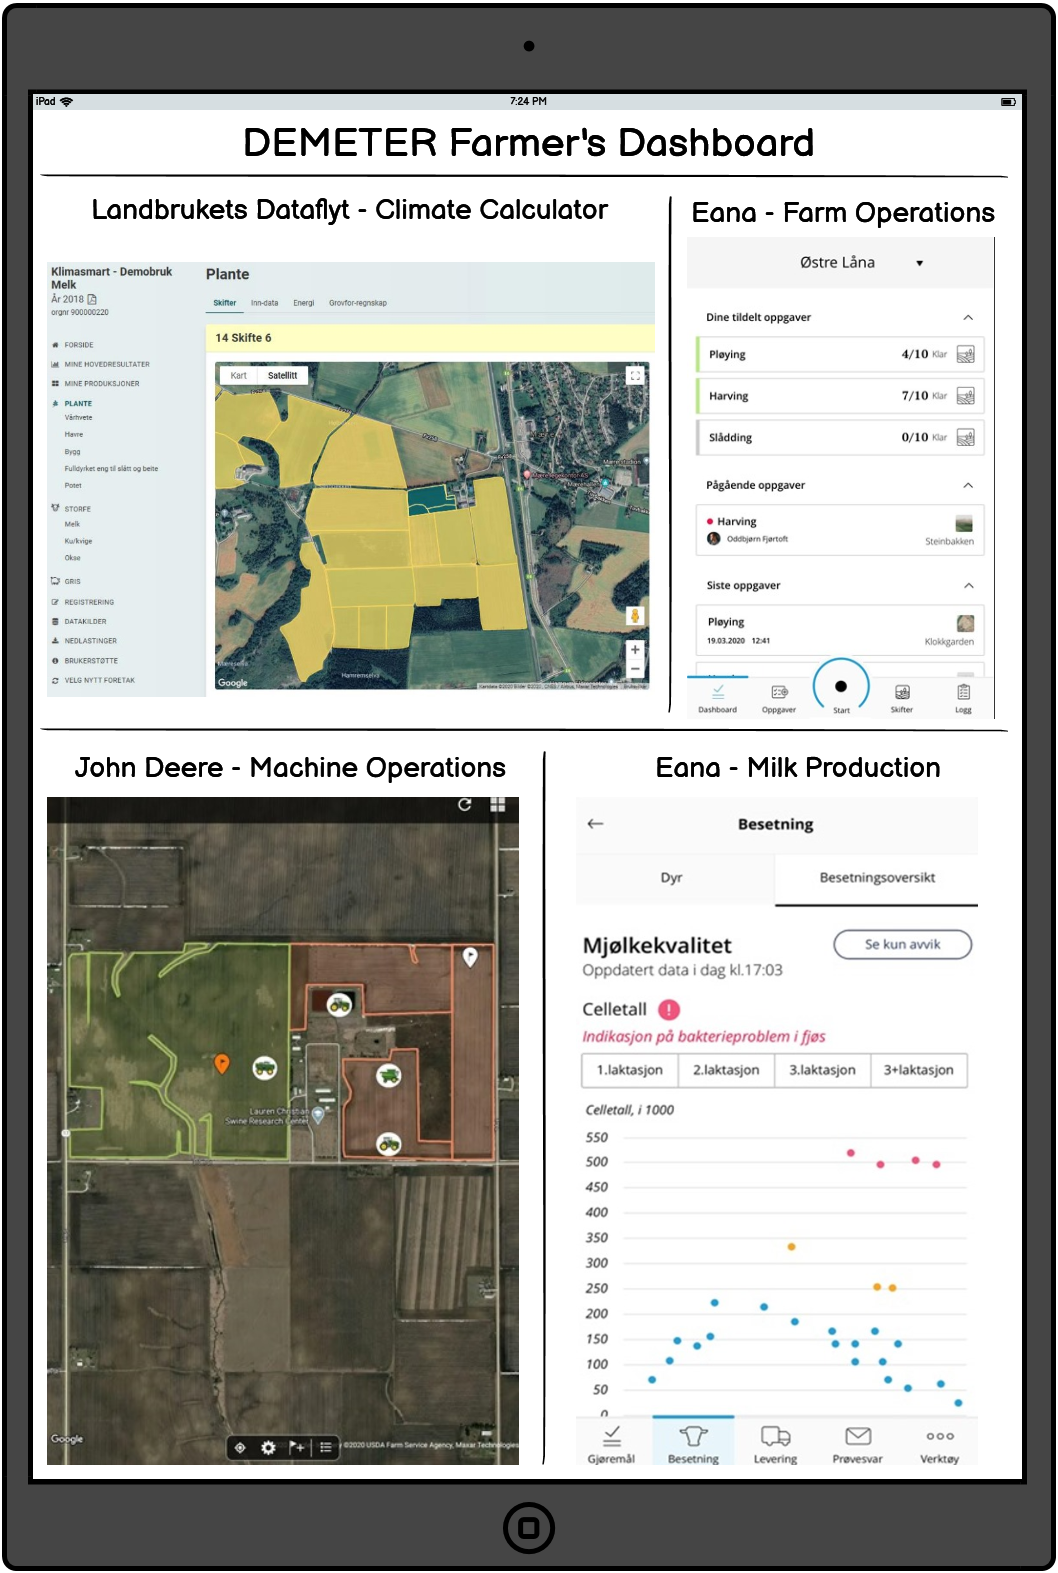1058x1573 pixels.
Task: Open the Dashboard tab in Eana bottom bar
Action: click(x=717, y=698)
